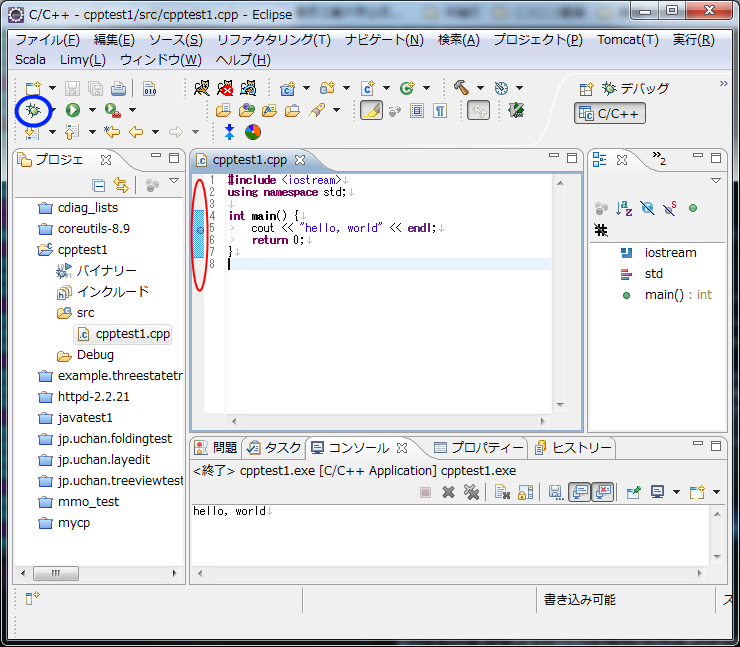Viewport: 740px width, 647px height.
Task: Click the breakpoint marker on line 5
Action: click(x=199, y=229)
